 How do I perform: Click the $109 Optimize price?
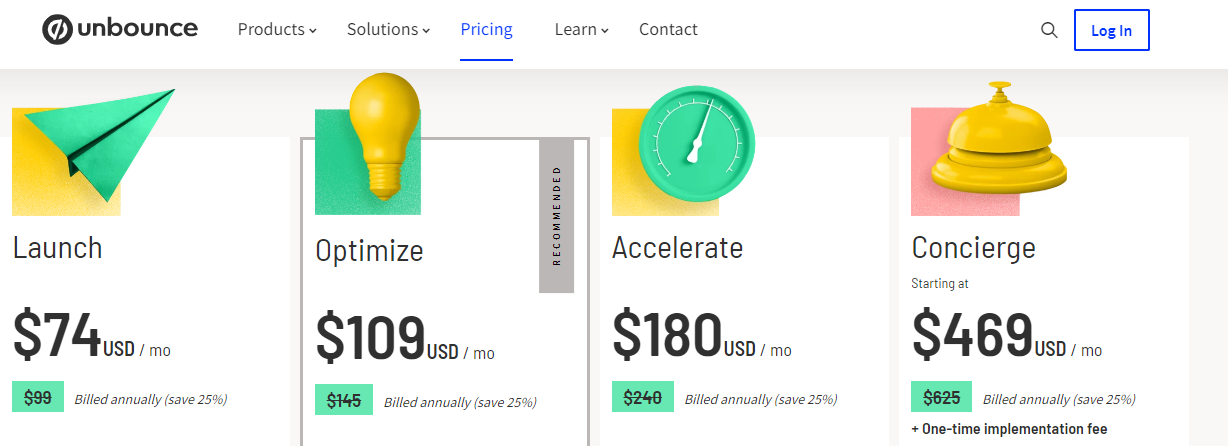[370, 337]
